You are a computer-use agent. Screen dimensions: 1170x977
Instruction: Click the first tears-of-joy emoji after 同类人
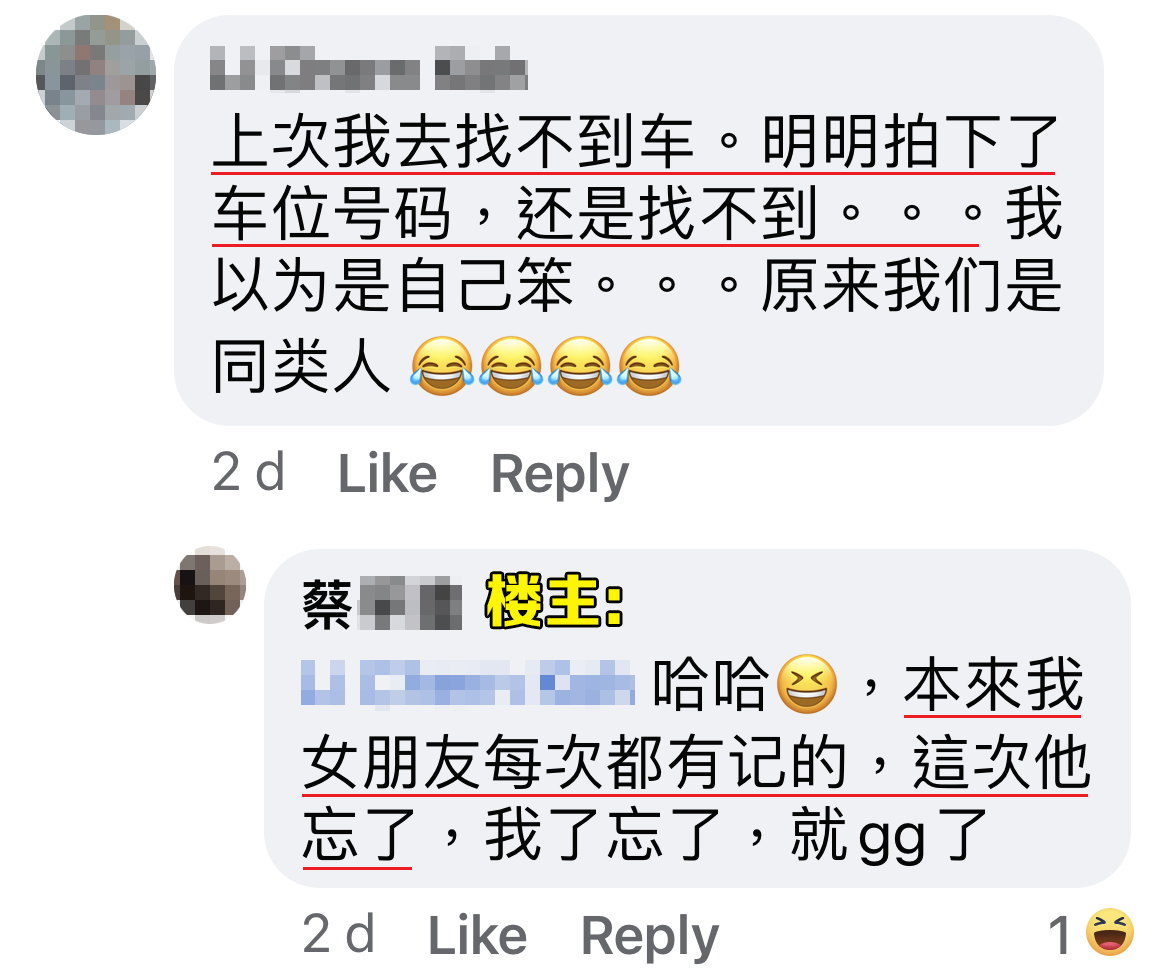[442, 366]
